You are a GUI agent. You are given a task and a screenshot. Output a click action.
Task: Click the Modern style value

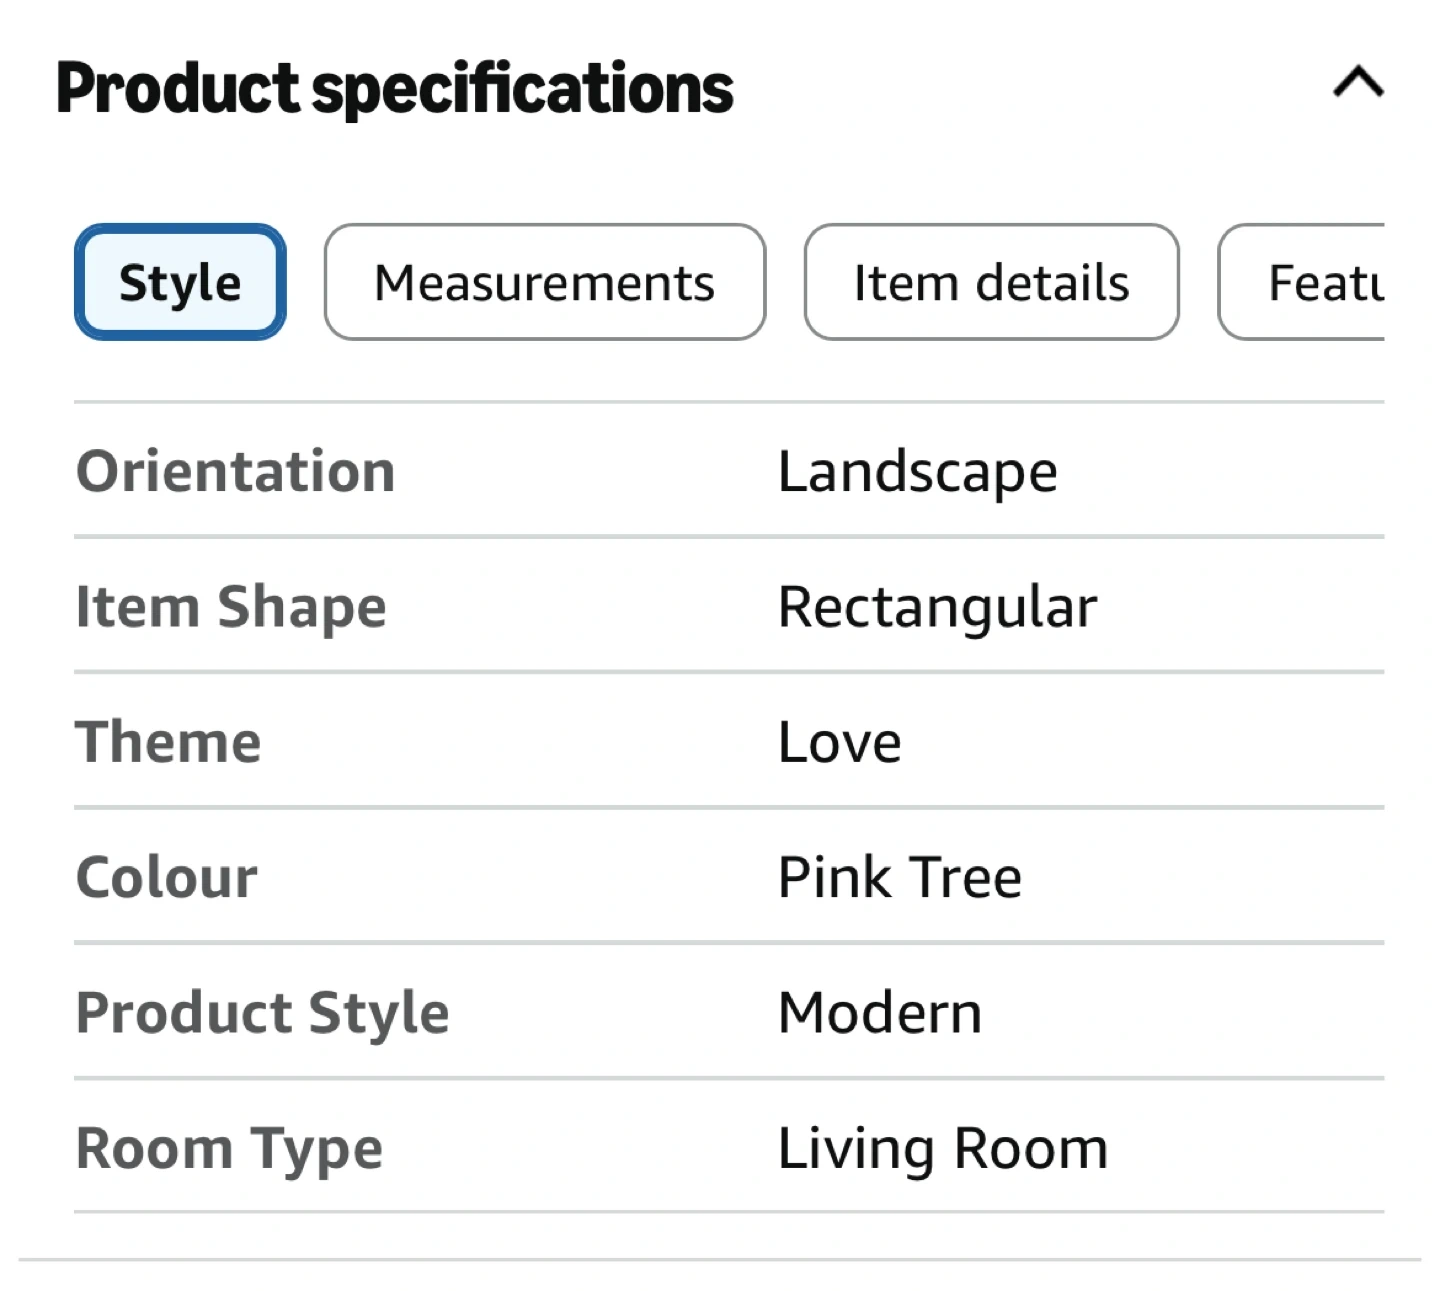[x=879, y=1012]
